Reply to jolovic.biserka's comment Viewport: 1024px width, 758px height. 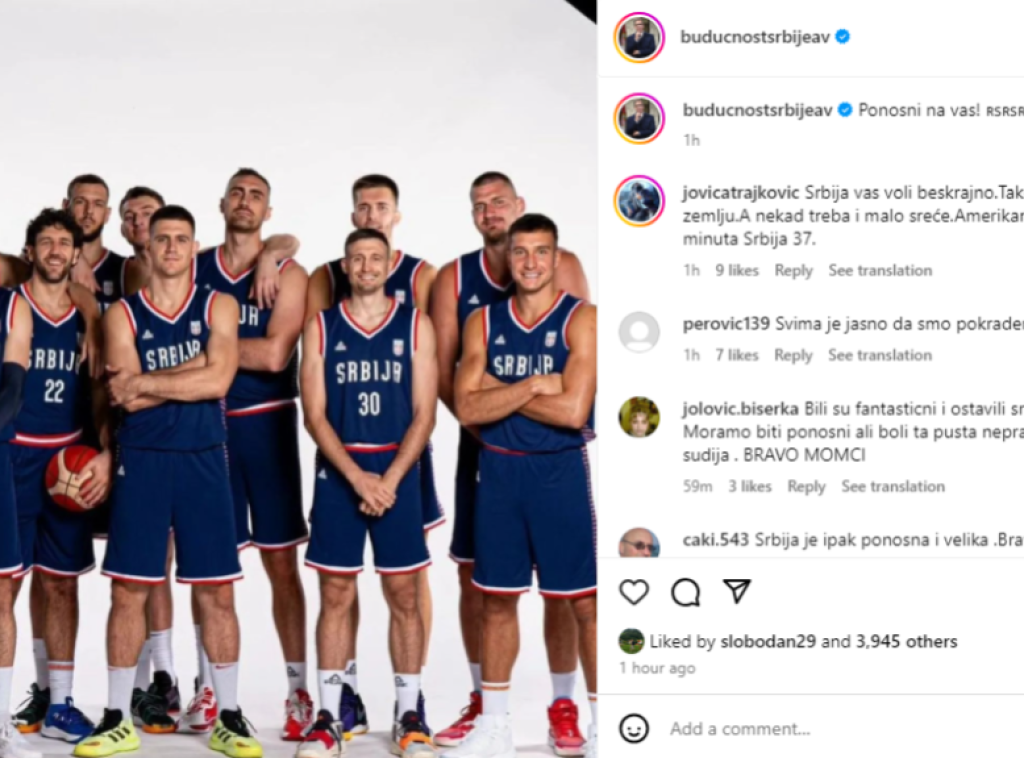(807, 486)
